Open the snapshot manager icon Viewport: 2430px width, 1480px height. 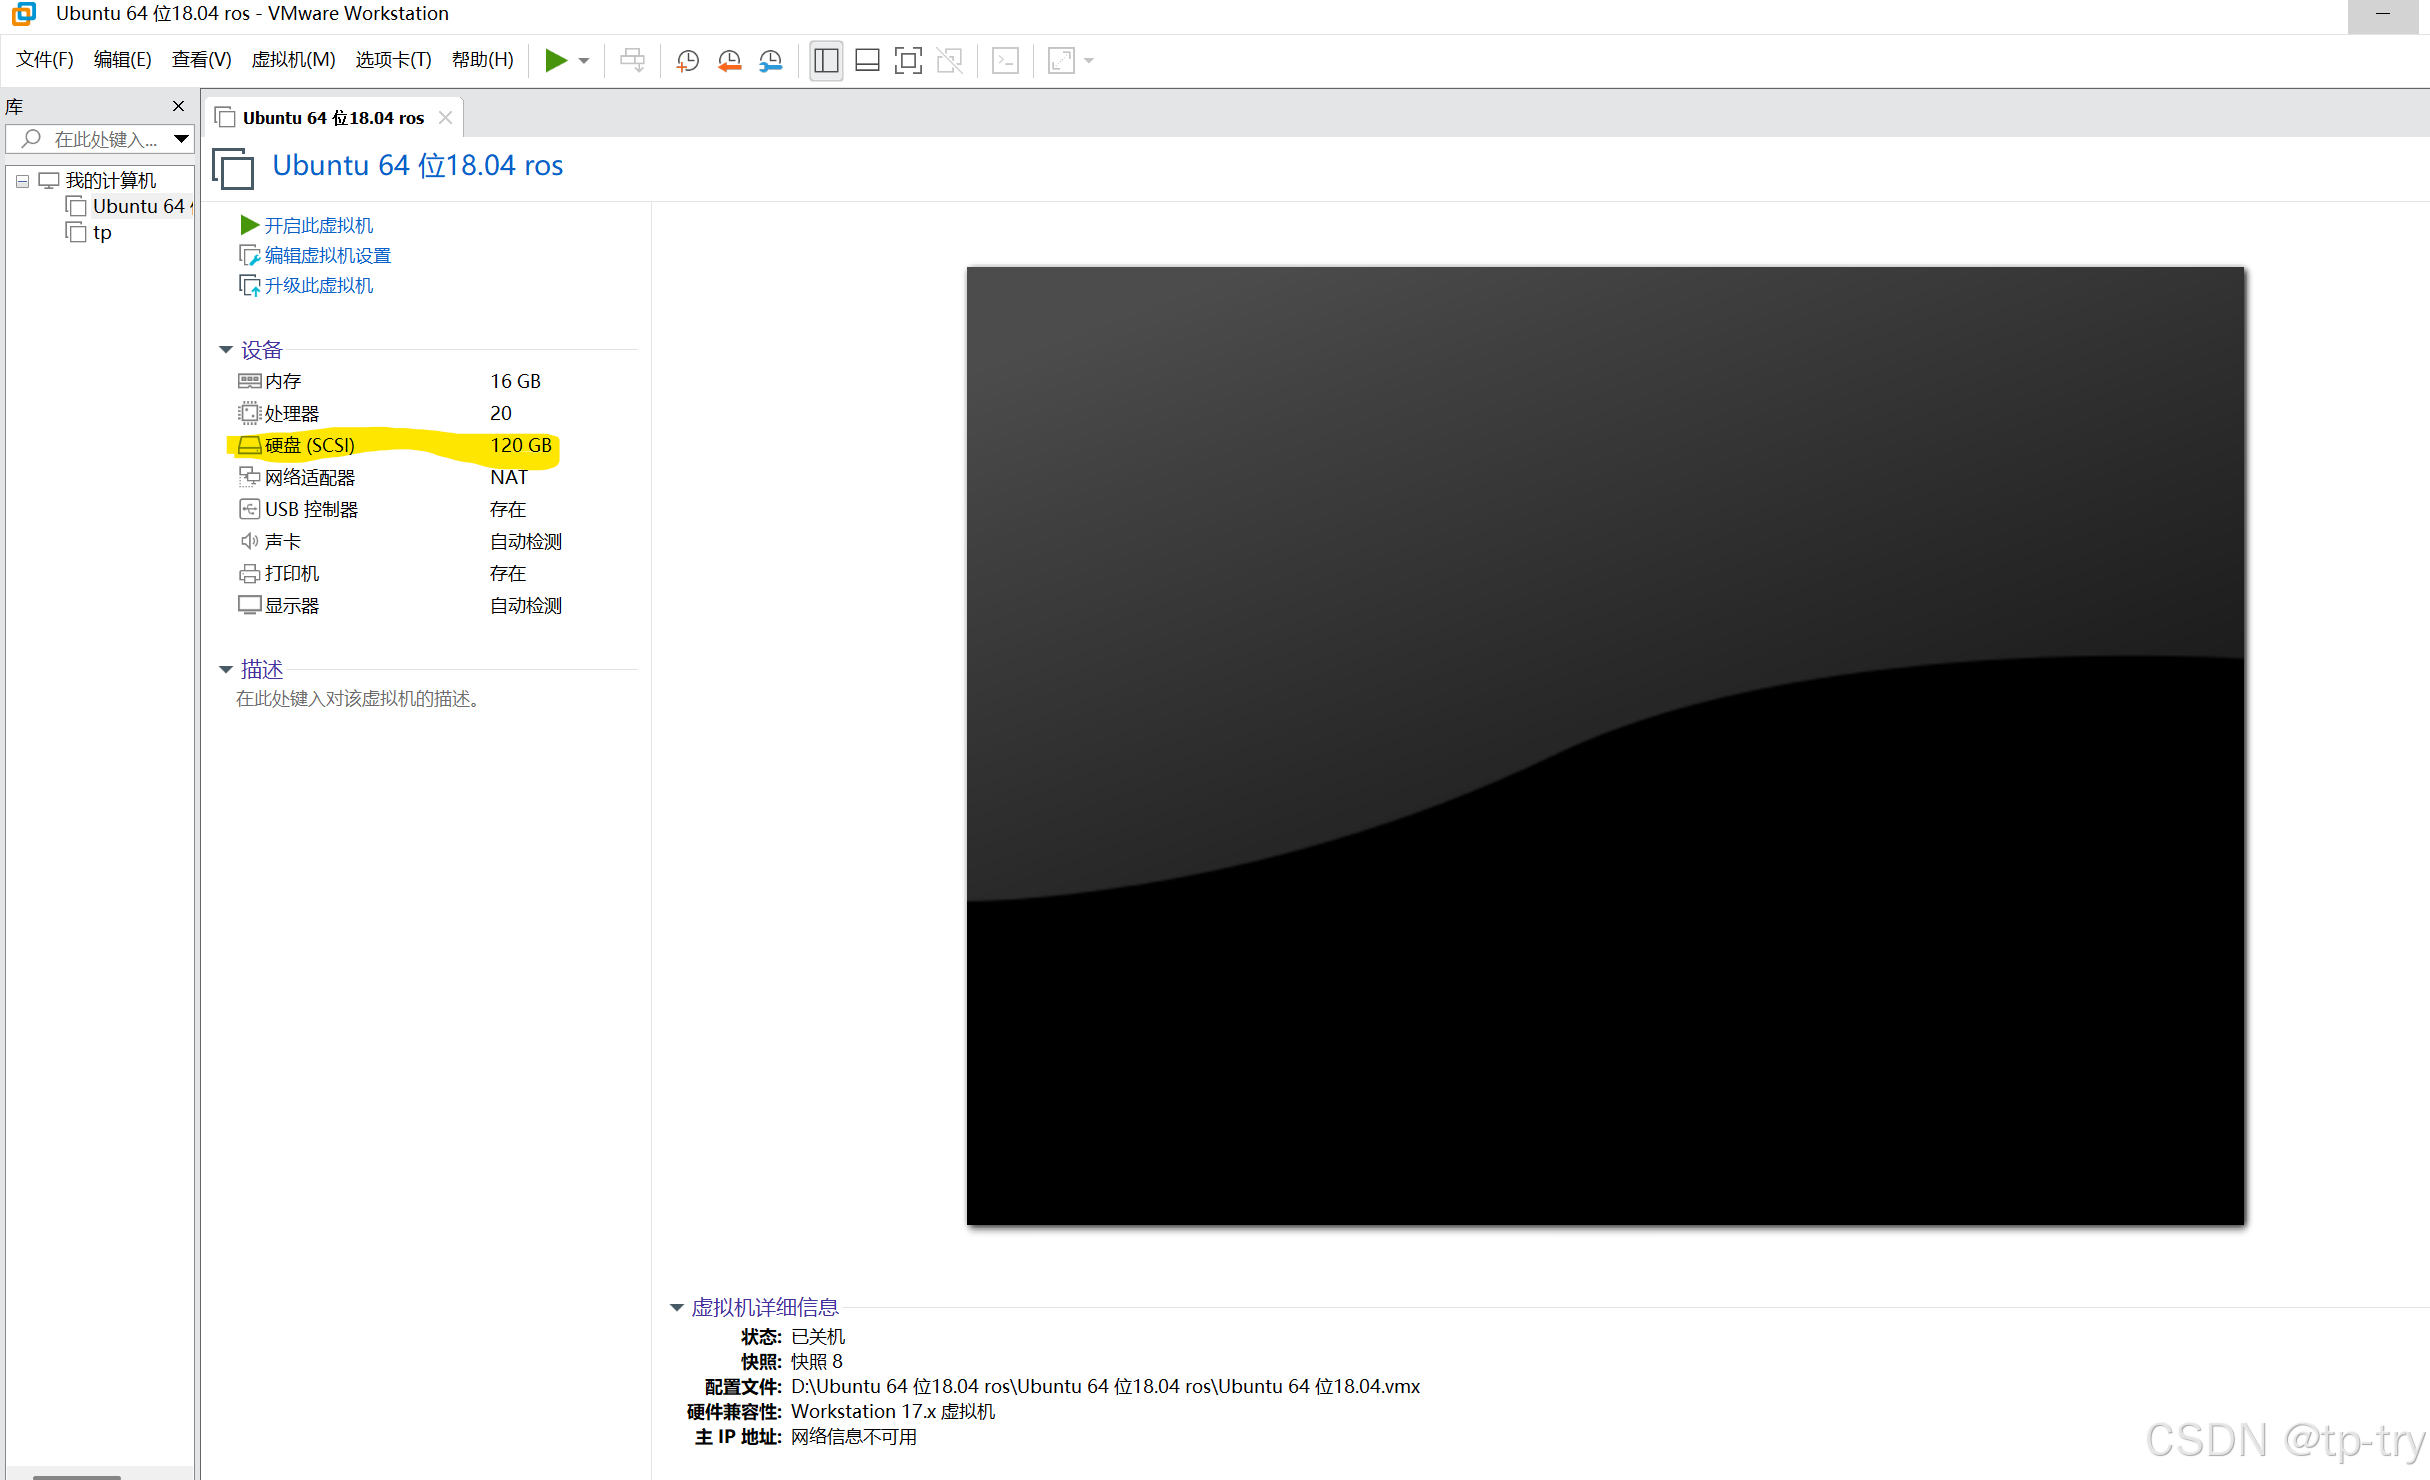pos(771,61)
